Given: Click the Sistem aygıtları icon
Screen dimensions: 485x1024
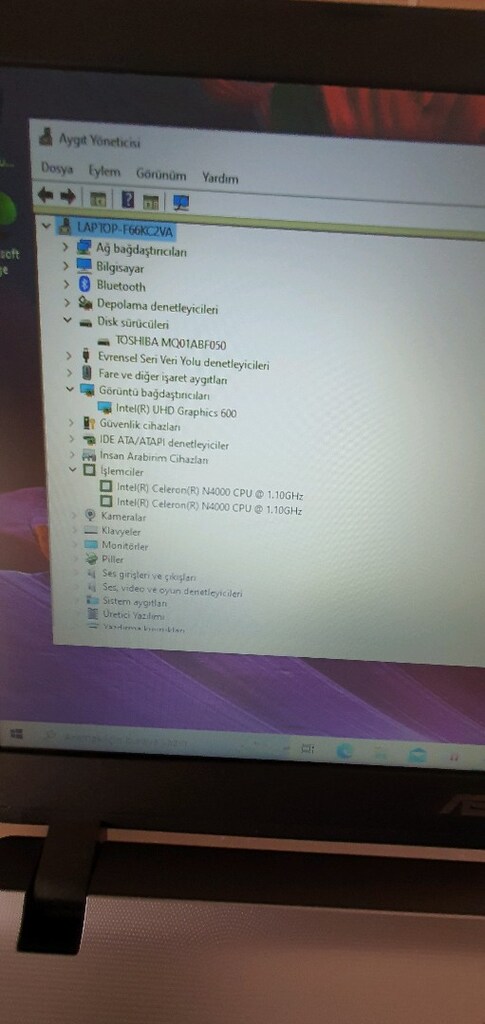Looking at the screenshot, I should (x=92, y=600).
